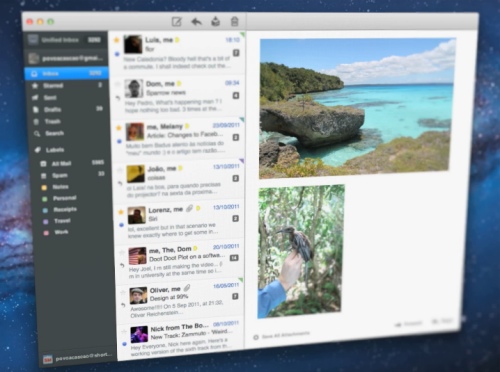Click Save All Attachments

[x=281, y=336]
